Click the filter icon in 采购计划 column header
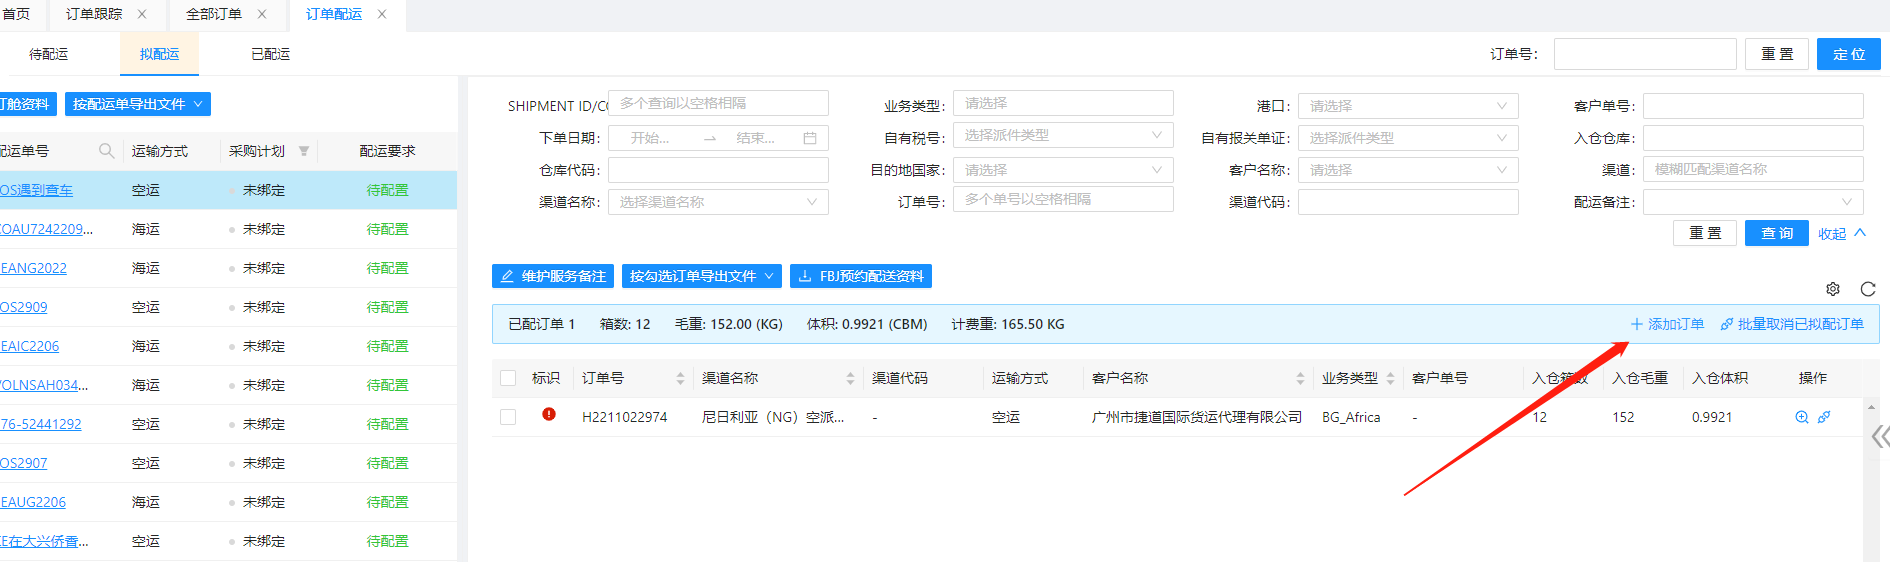Image resolution: width=1890 pixels, height=562 pixels. (x=304, y=151)
